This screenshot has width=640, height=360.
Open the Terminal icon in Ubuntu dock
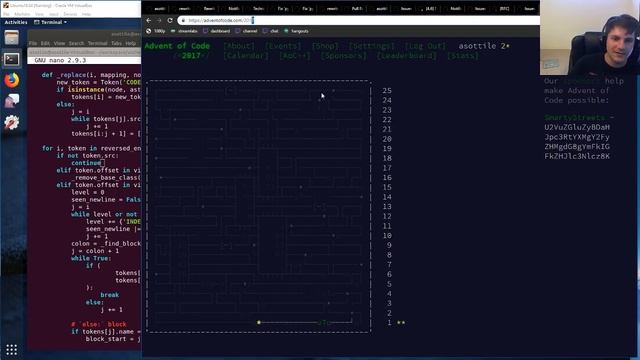coord(11,59)
